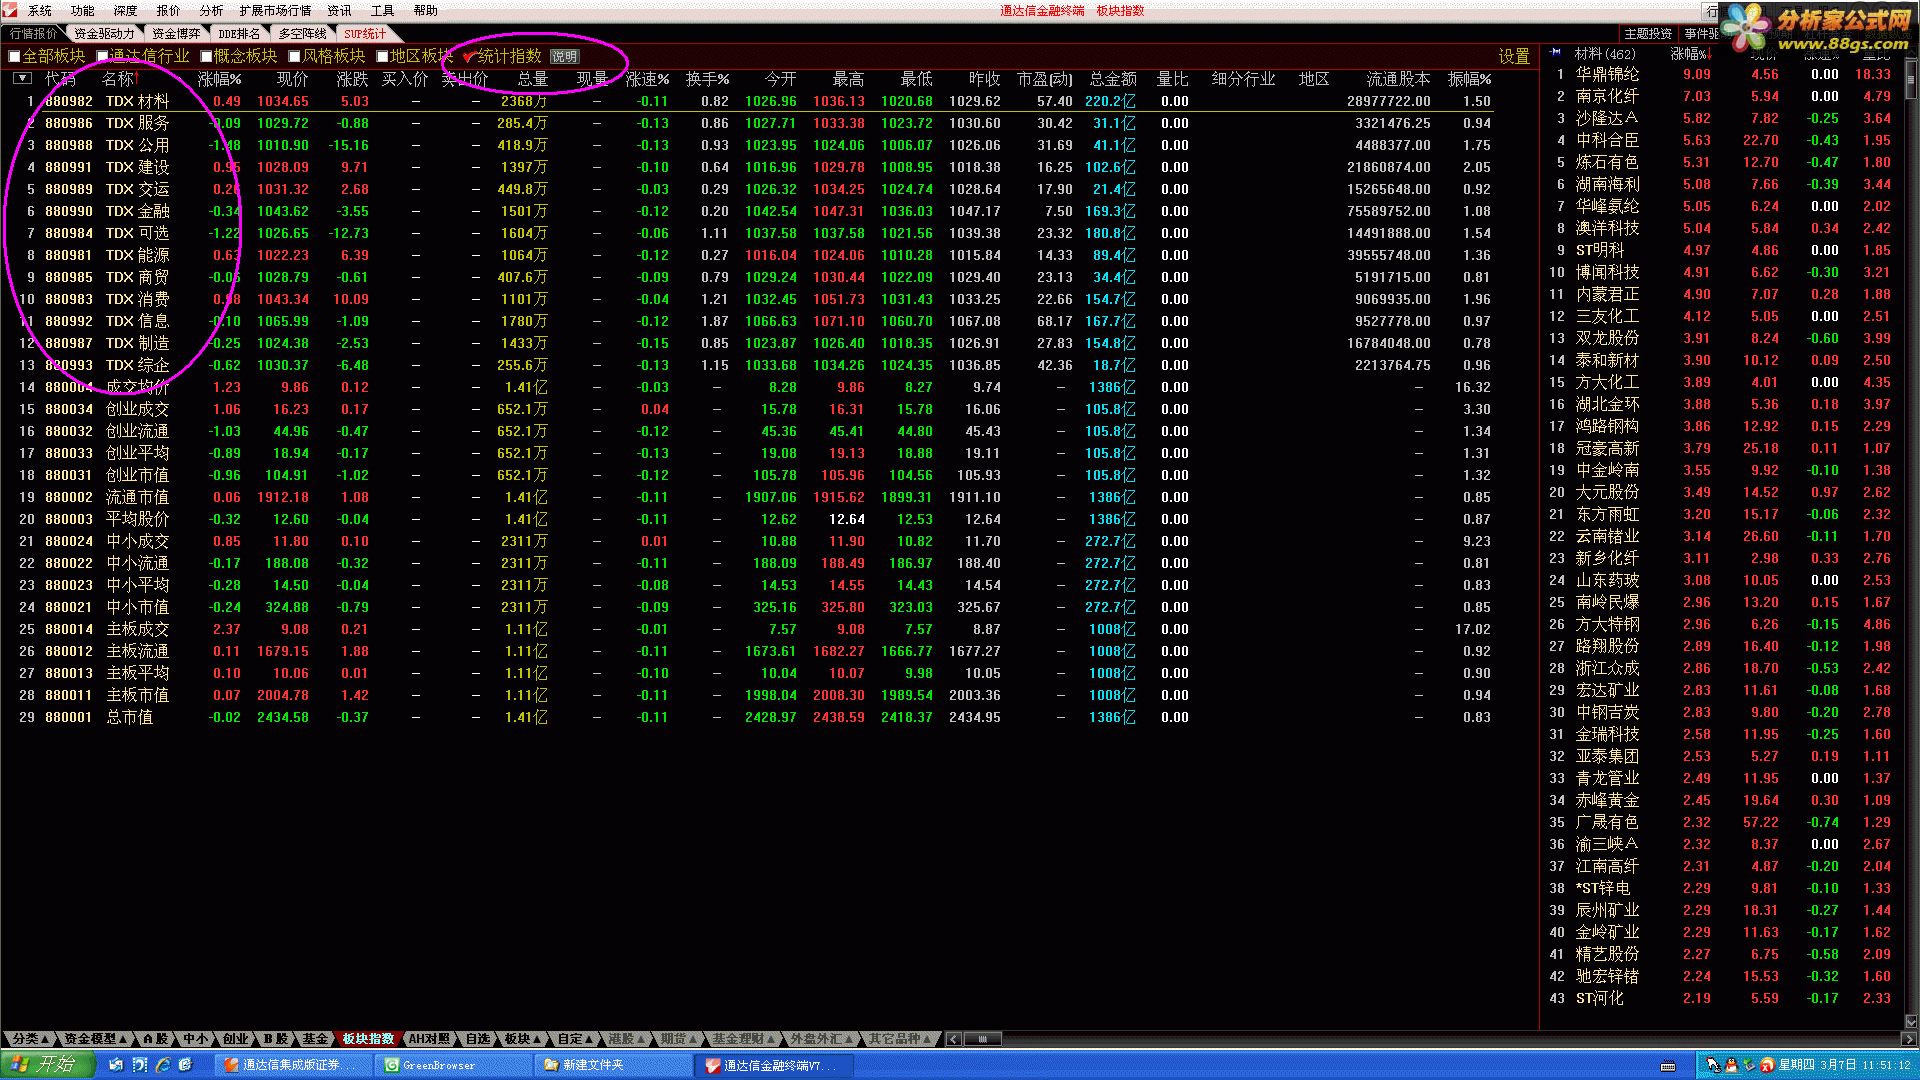The image size is (1920, 1080).
Task: Select 中科合臣 in the right list
Action: (1607, 140)
